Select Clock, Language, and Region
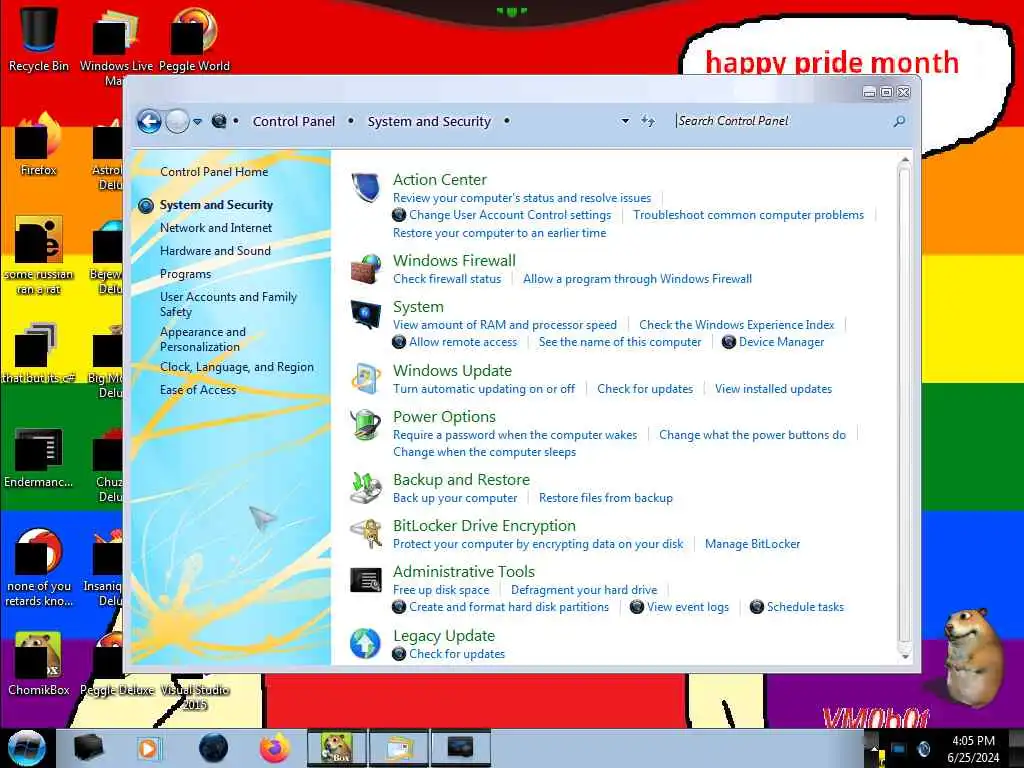 (x=237, y=367)
